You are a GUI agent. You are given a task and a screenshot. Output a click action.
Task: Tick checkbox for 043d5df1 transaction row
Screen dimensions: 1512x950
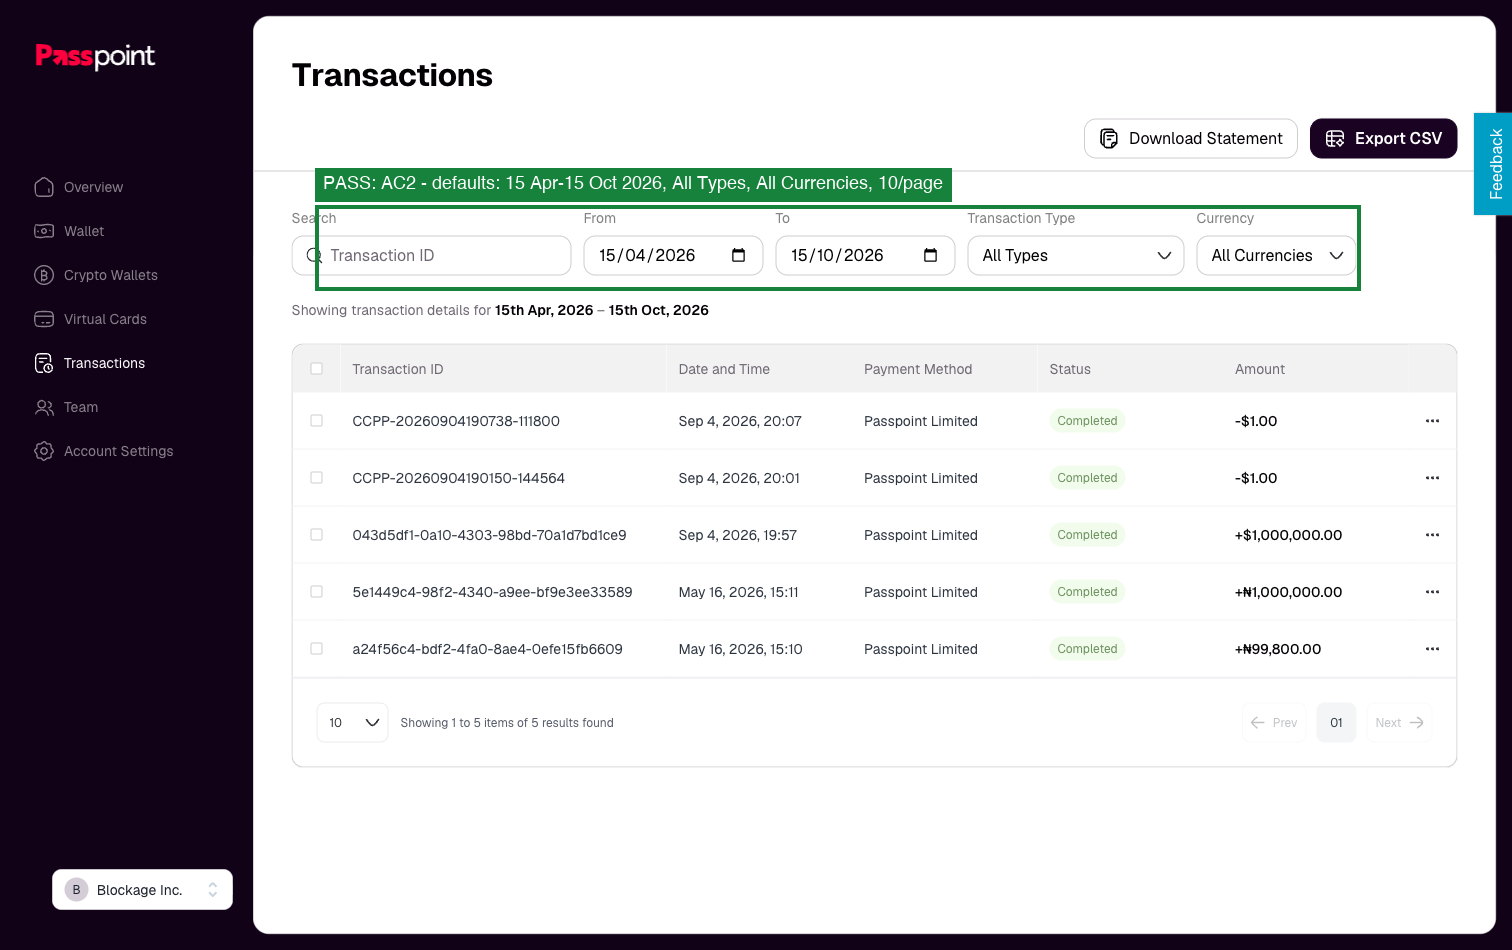[x=317, y=535]
